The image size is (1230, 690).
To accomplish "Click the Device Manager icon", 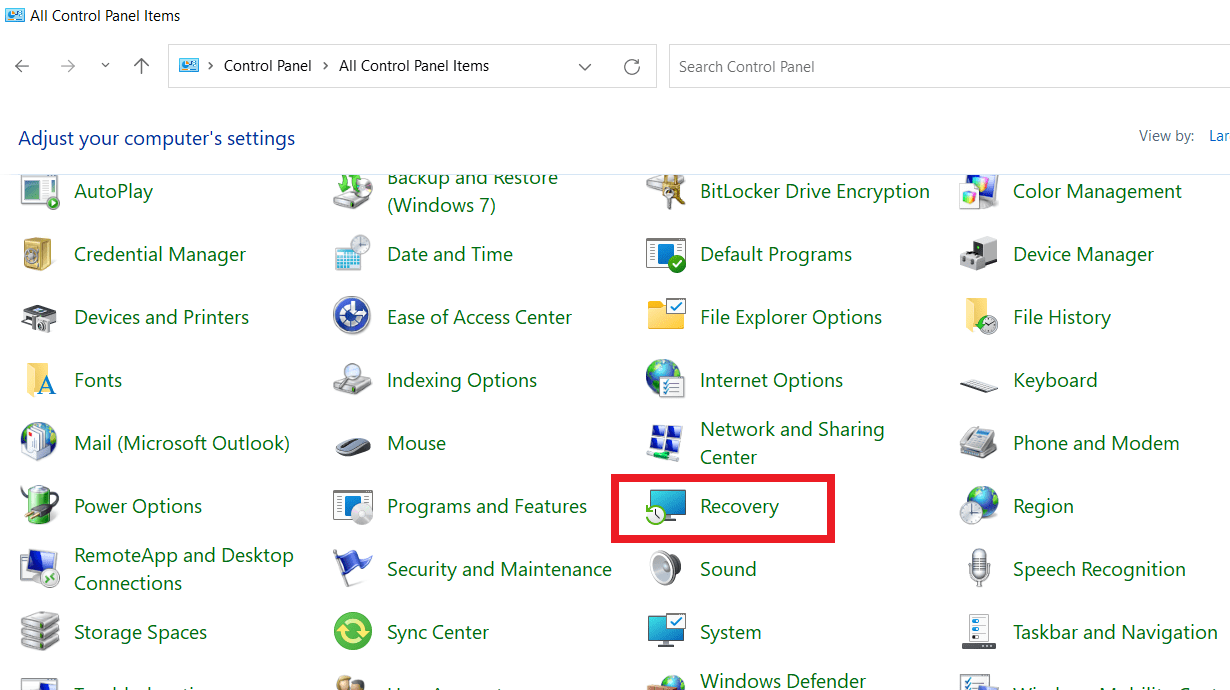I will (978, 255).
